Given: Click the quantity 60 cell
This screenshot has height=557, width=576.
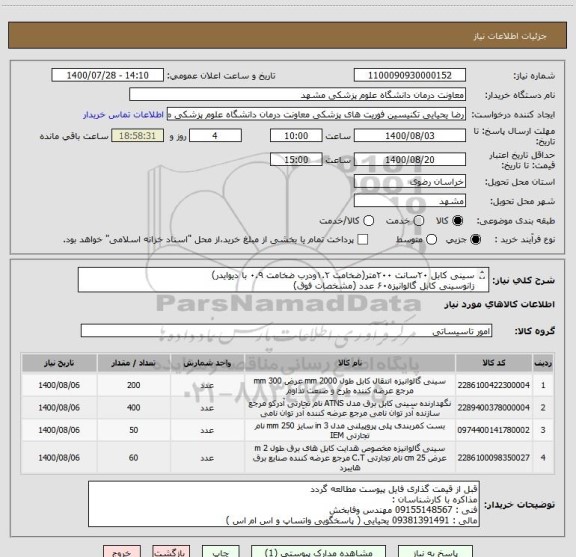Looking at the screenshot, I should (x=133, y=458).
